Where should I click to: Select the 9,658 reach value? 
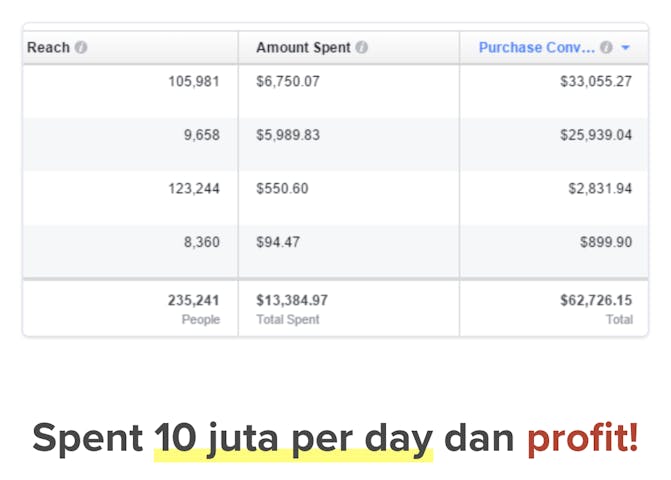pos(201,135)
